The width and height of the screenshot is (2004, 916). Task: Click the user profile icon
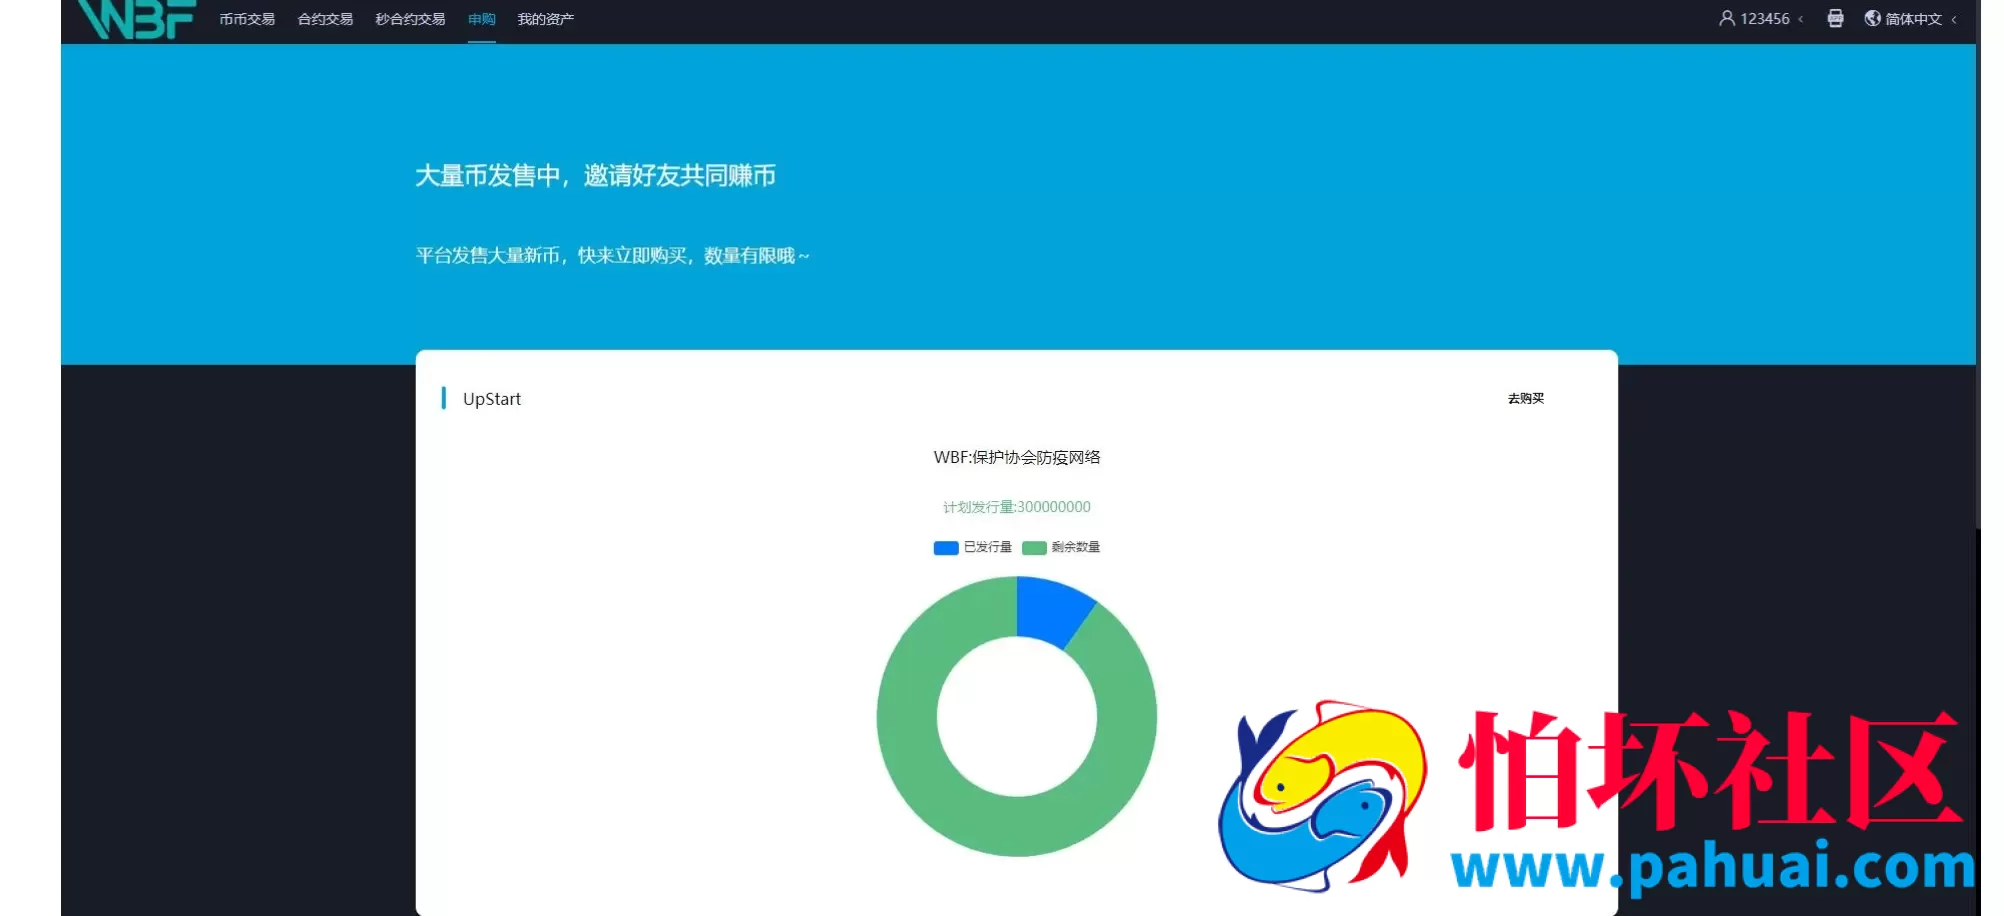pyautogui.click(x=1727, y=18)
